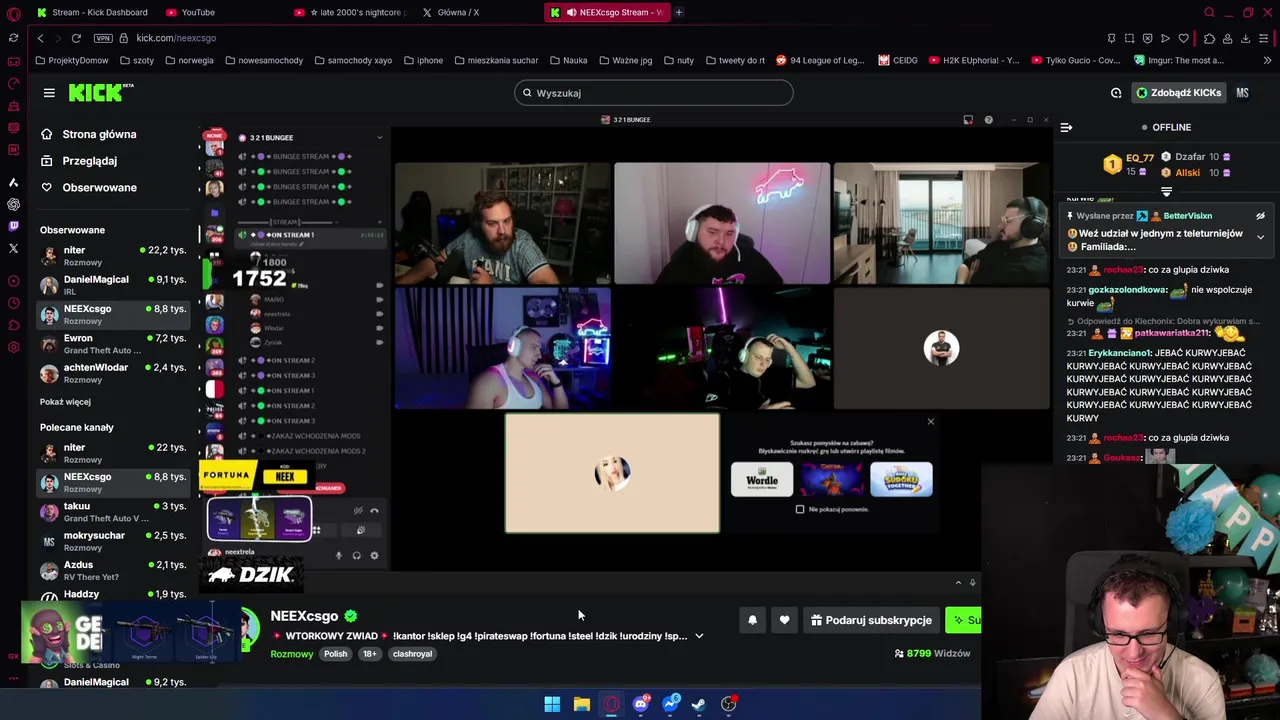This screenshot has width=1280, height=720.
Task: Toggle Discord headphones deafen icon
Action: tap(356, 555)
